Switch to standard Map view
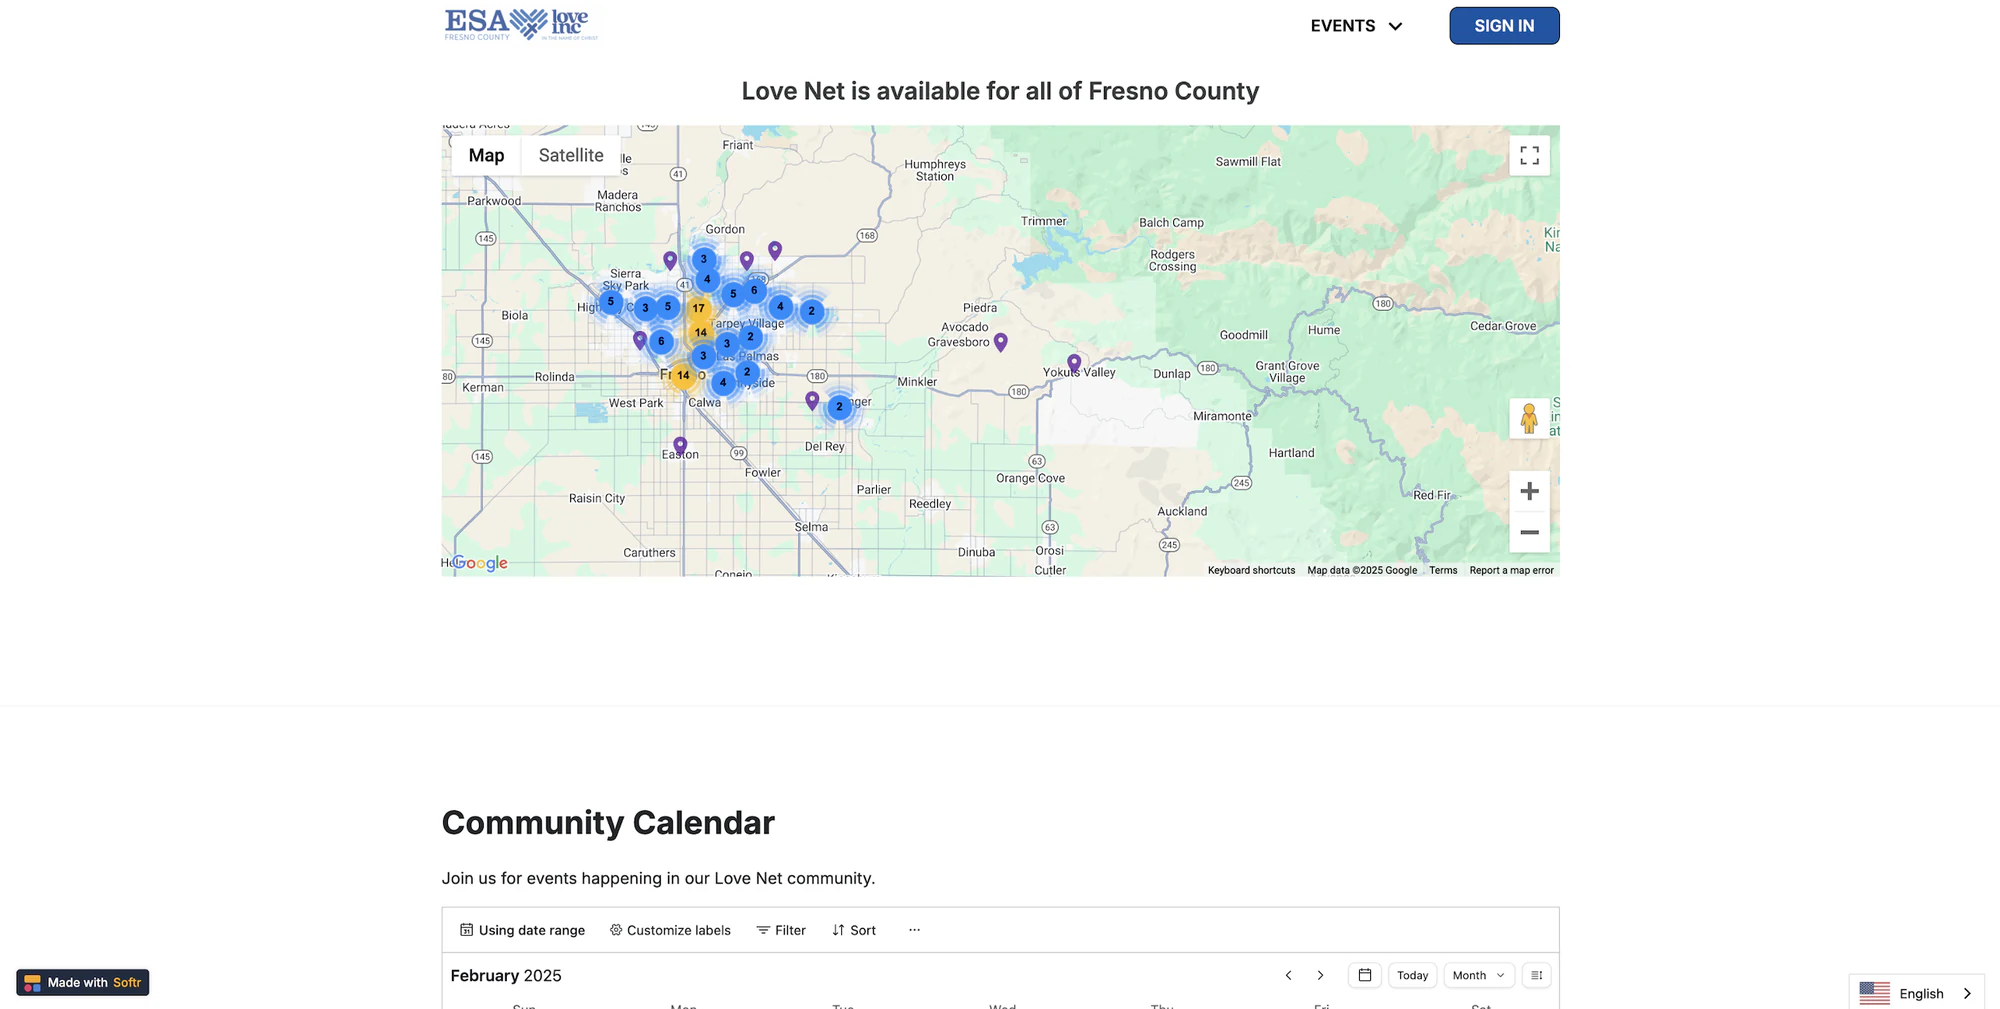 point(486,155)
